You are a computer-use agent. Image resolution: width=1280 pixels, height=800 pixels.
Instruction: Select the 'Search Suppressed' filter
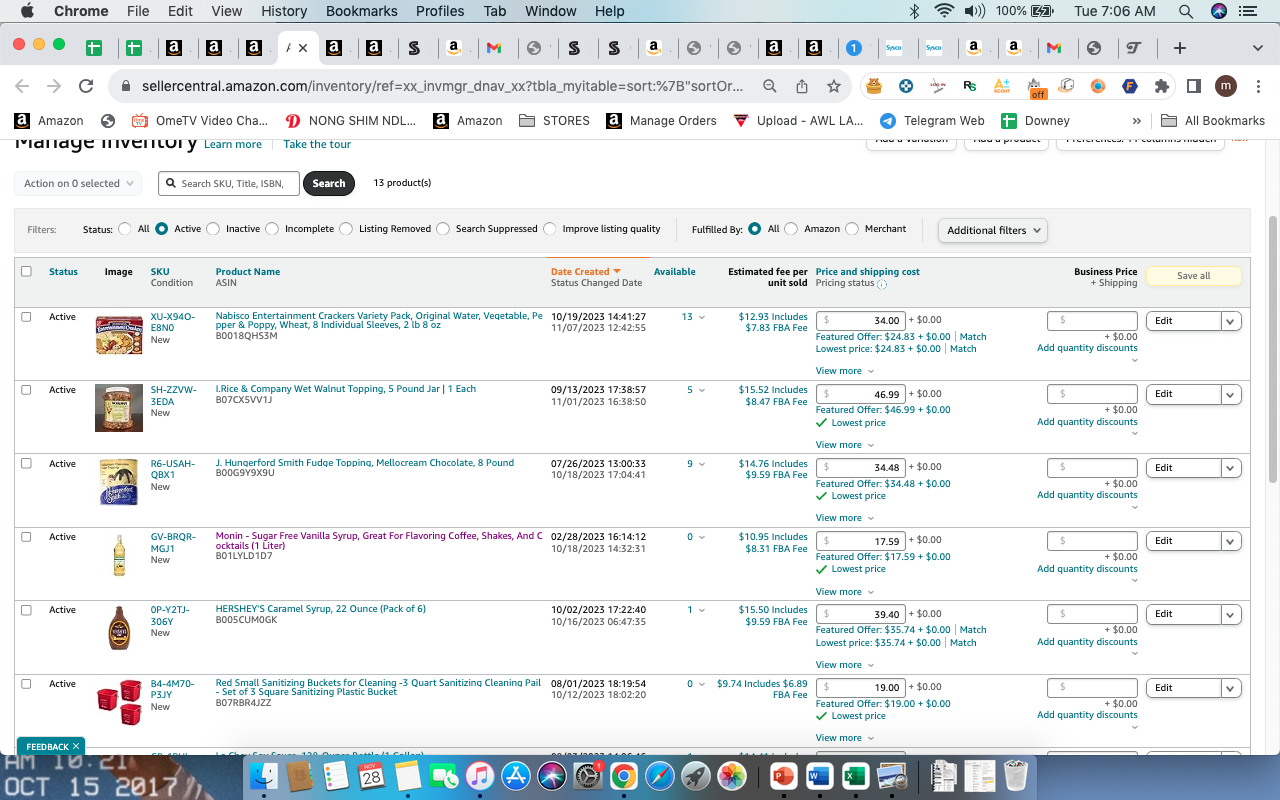443,229
